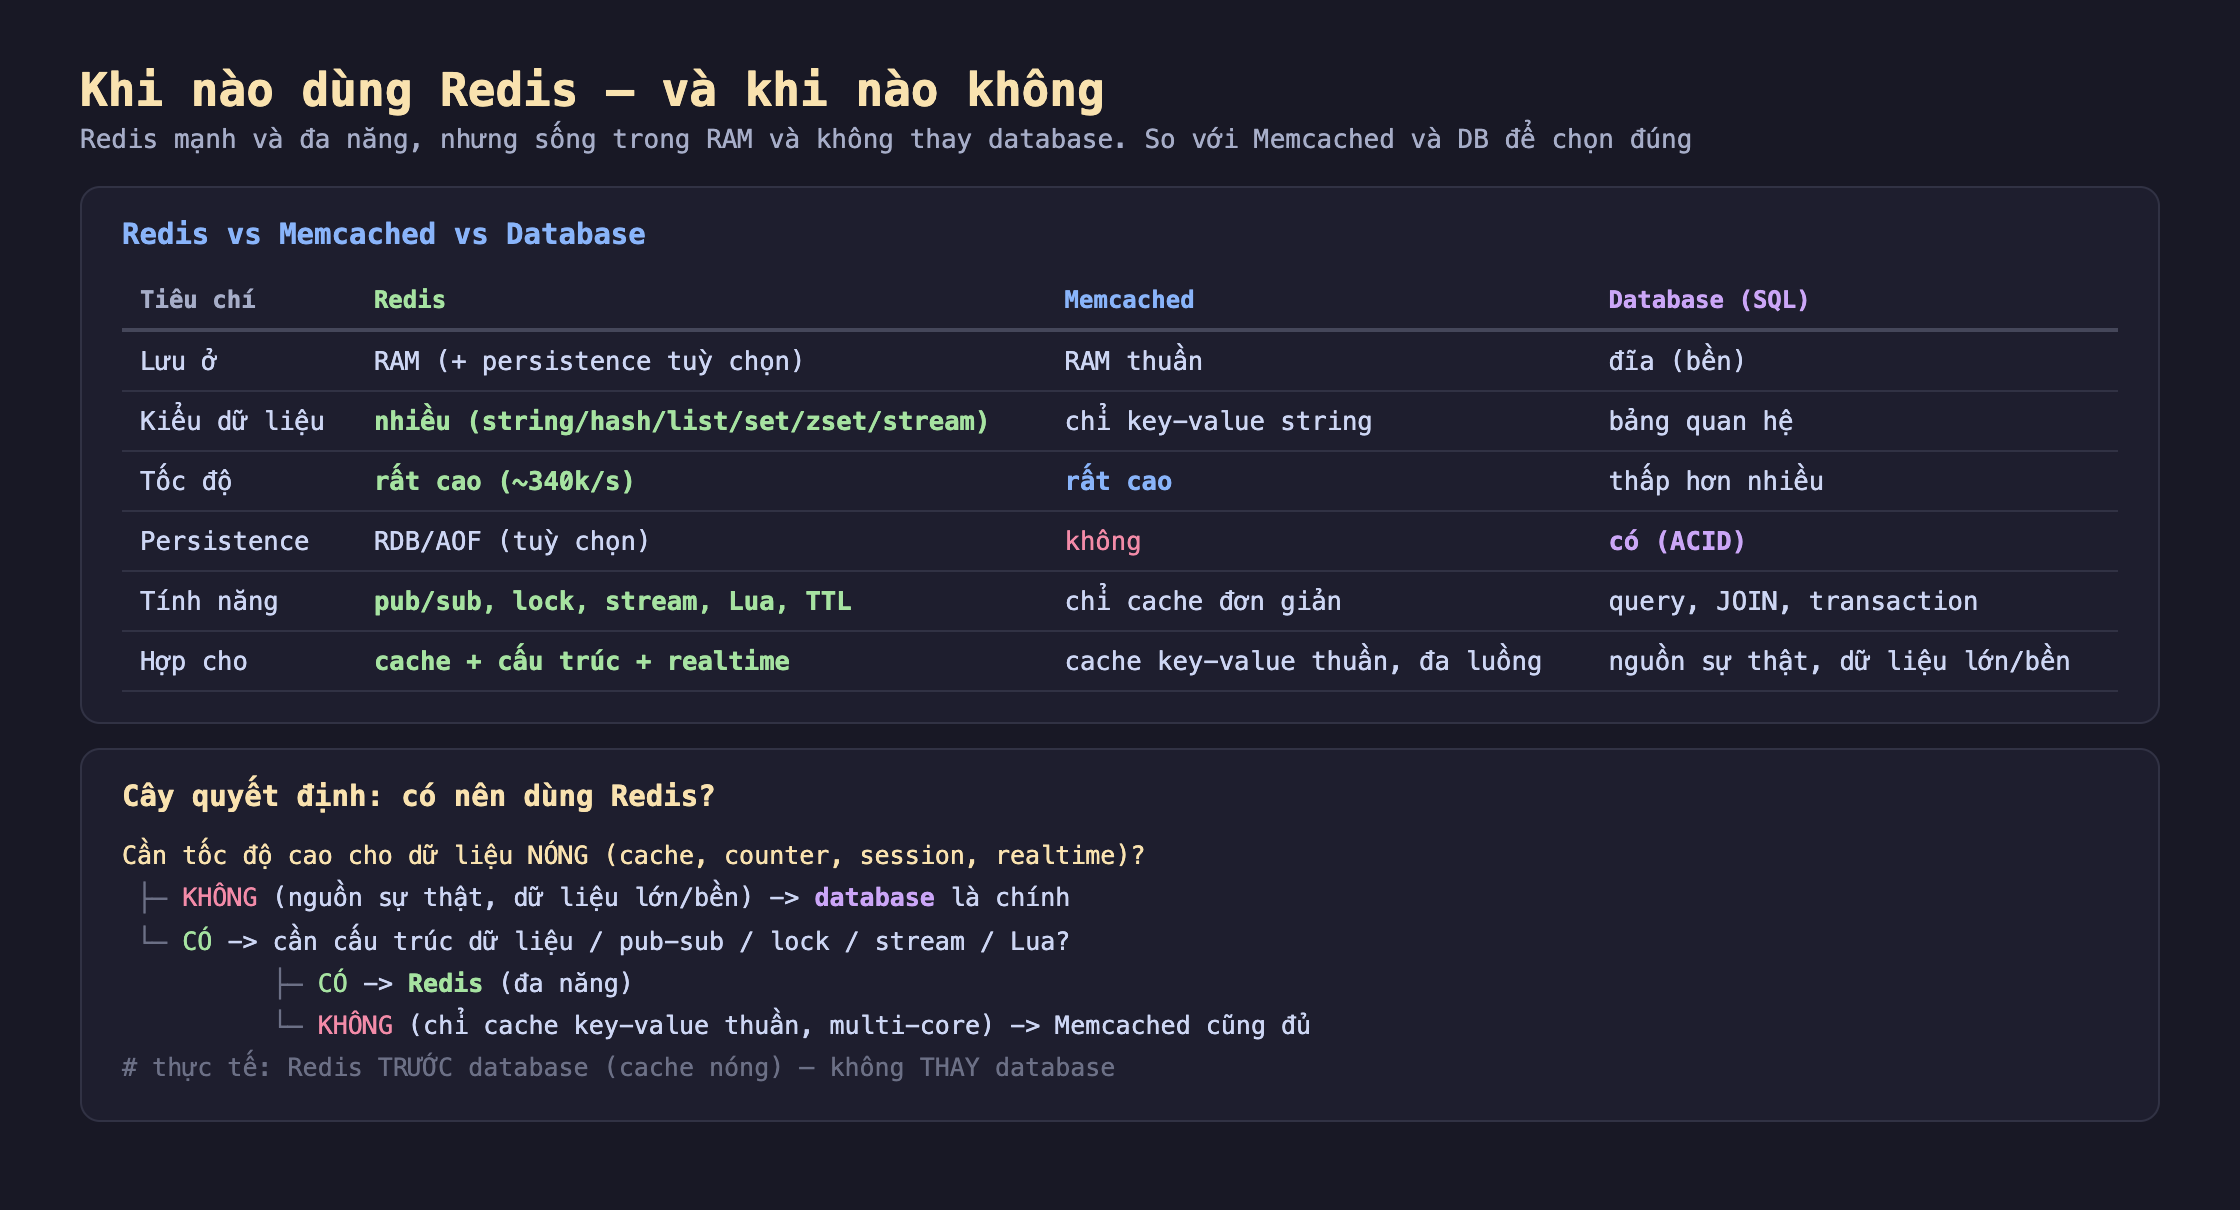Select the bold purple 'database' word

click(874, 897)
